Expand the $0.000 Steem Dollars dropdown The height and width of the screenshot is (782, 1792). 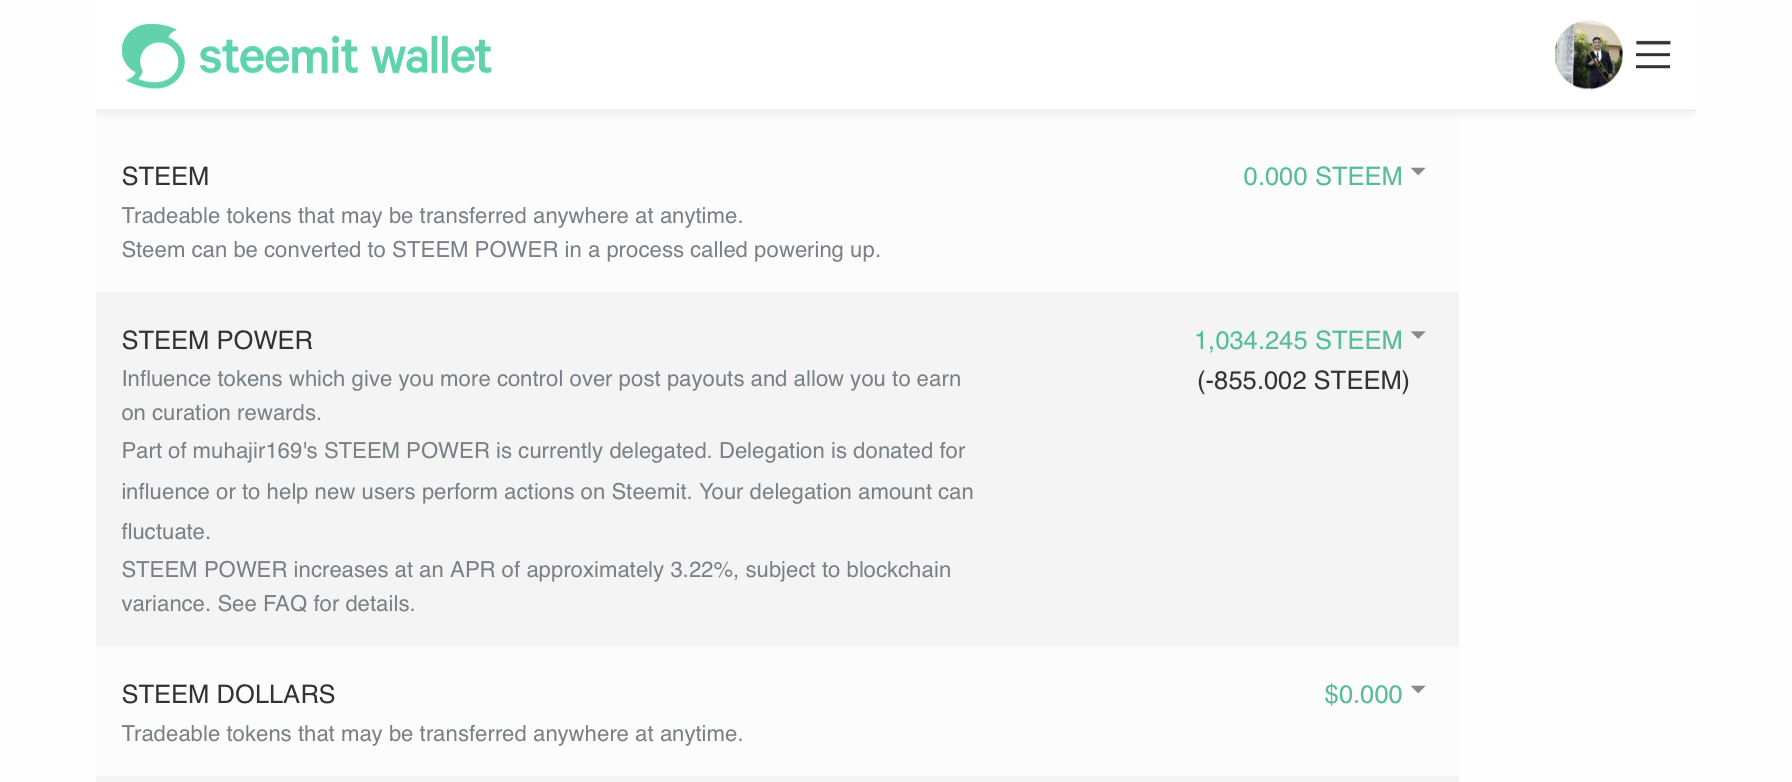coord(1375,694)
